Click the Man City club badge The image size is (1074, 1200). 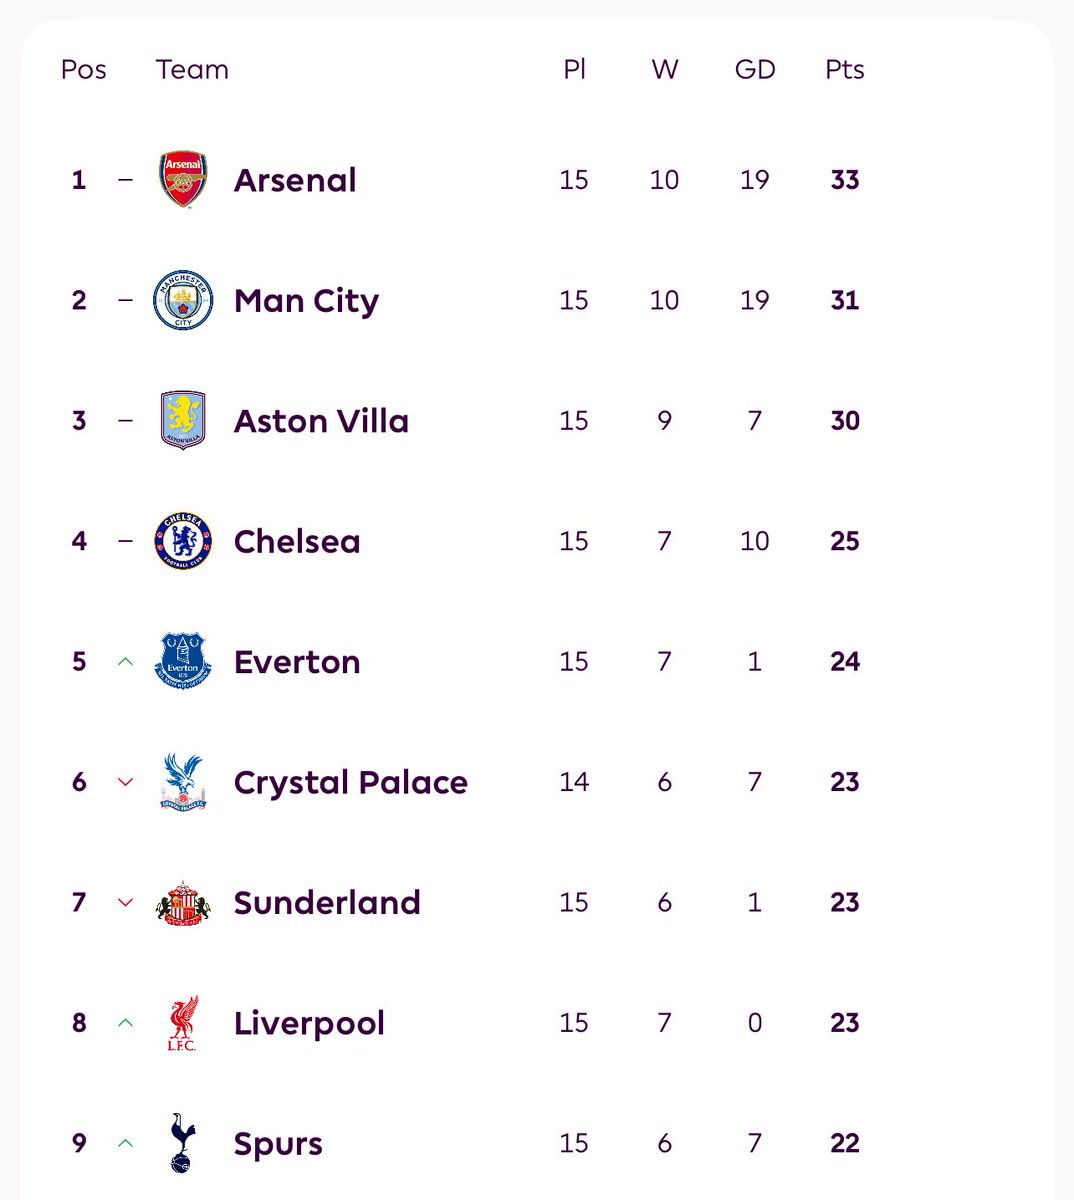(x=183, y=300)
